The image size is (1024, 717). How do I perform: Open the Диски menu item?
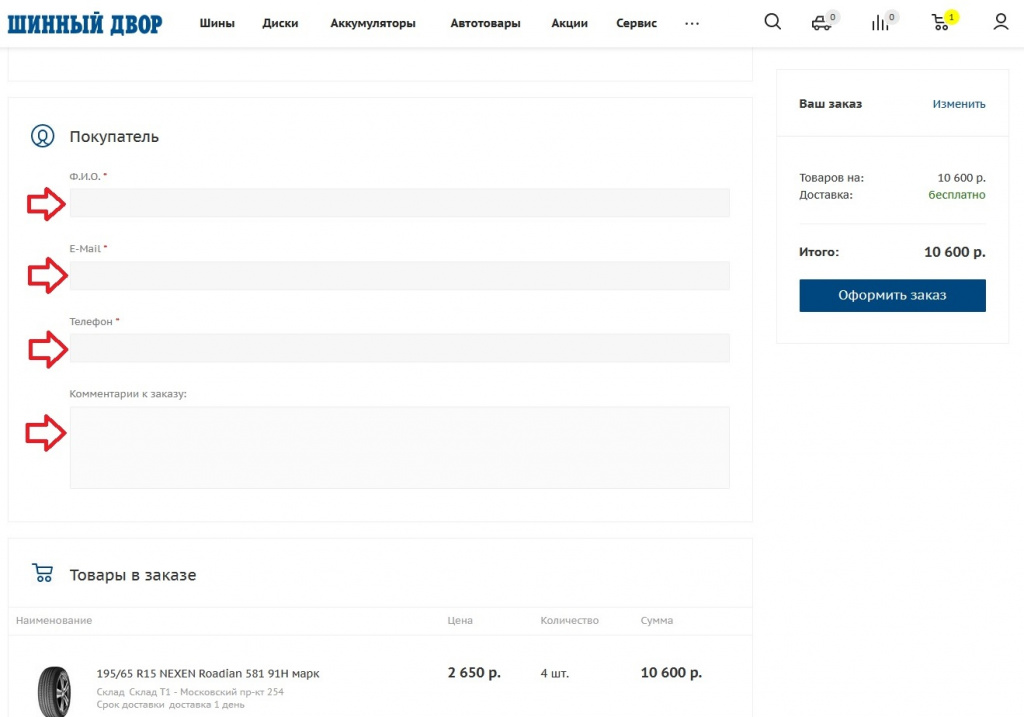(x=280, y=23)
